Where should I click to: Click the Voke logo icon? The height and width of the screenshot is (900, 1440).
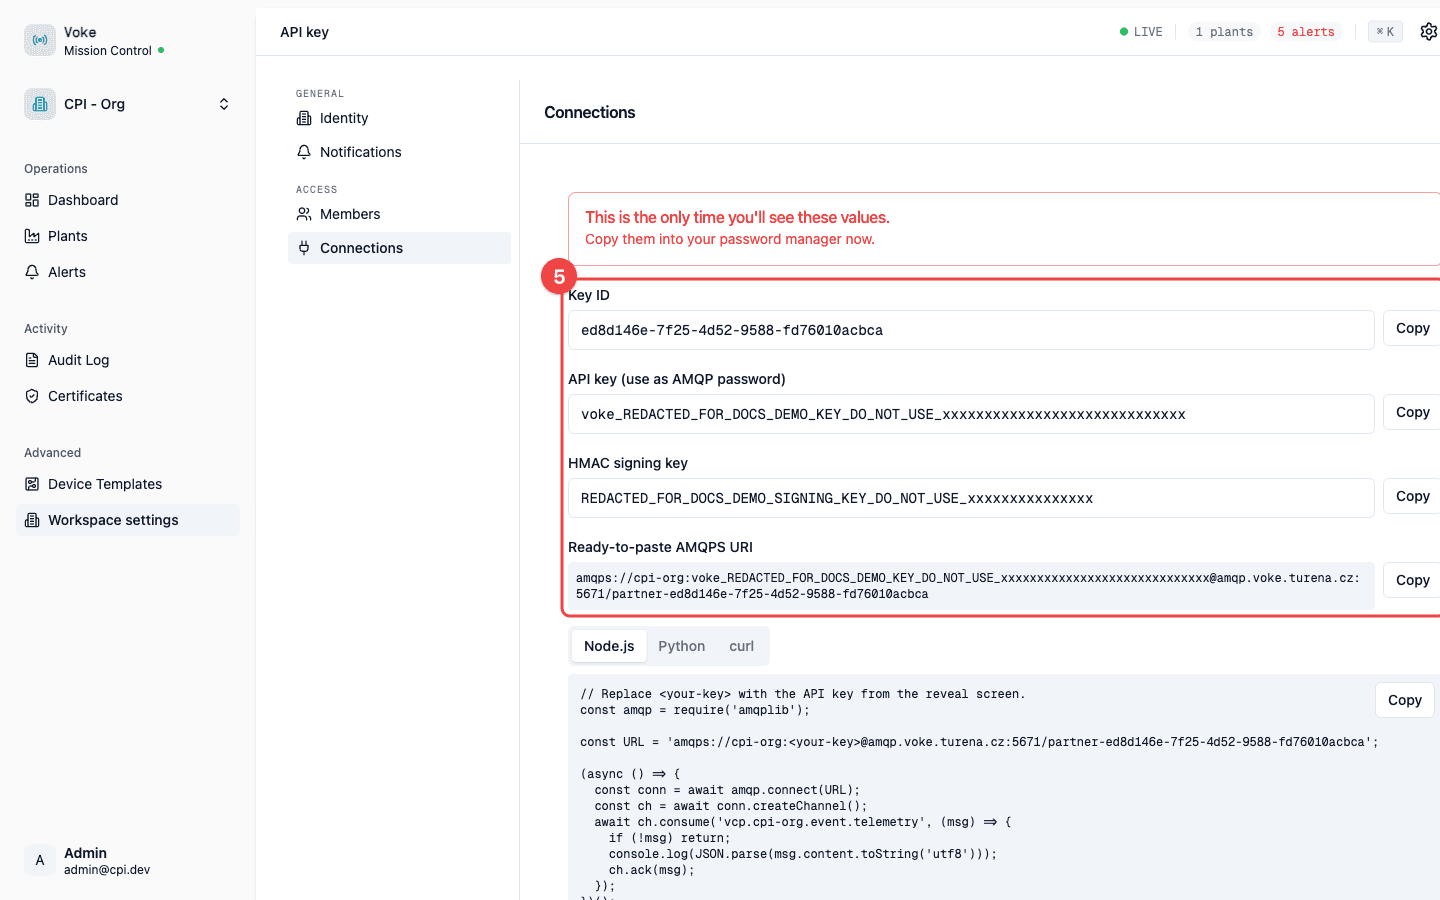(x=40, y=40)
